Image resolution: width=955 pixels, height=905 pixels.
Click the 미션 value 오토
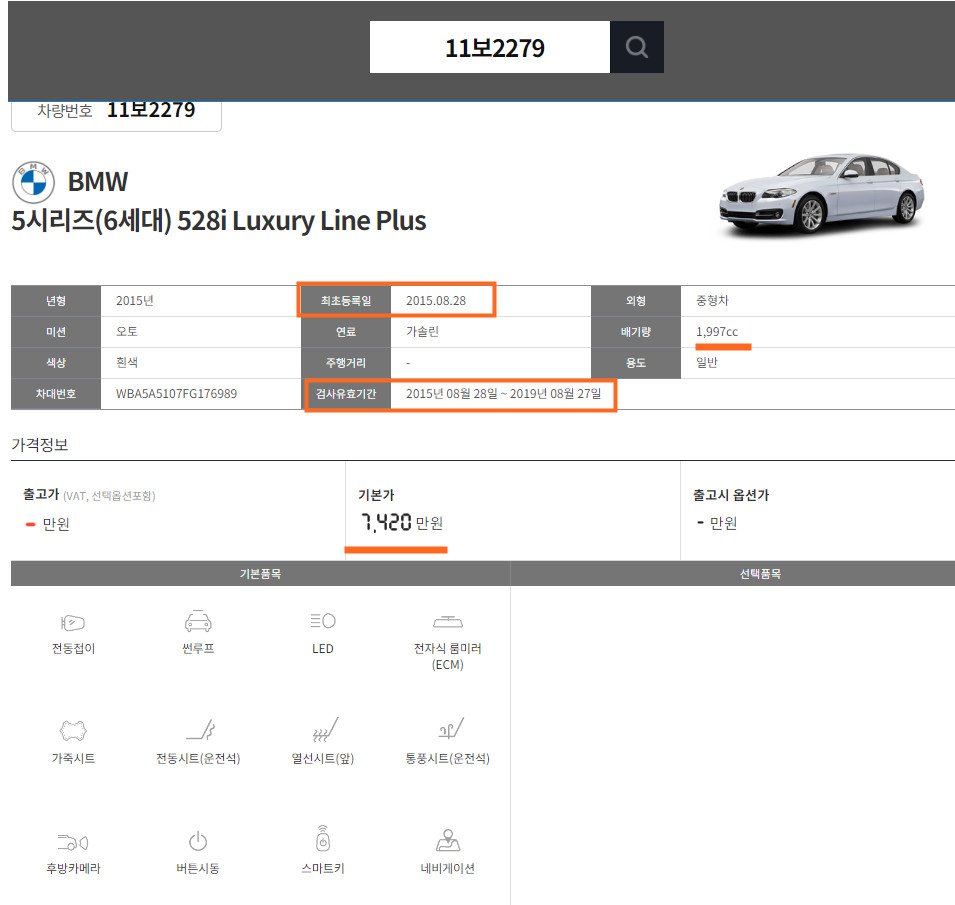[127, 332]
